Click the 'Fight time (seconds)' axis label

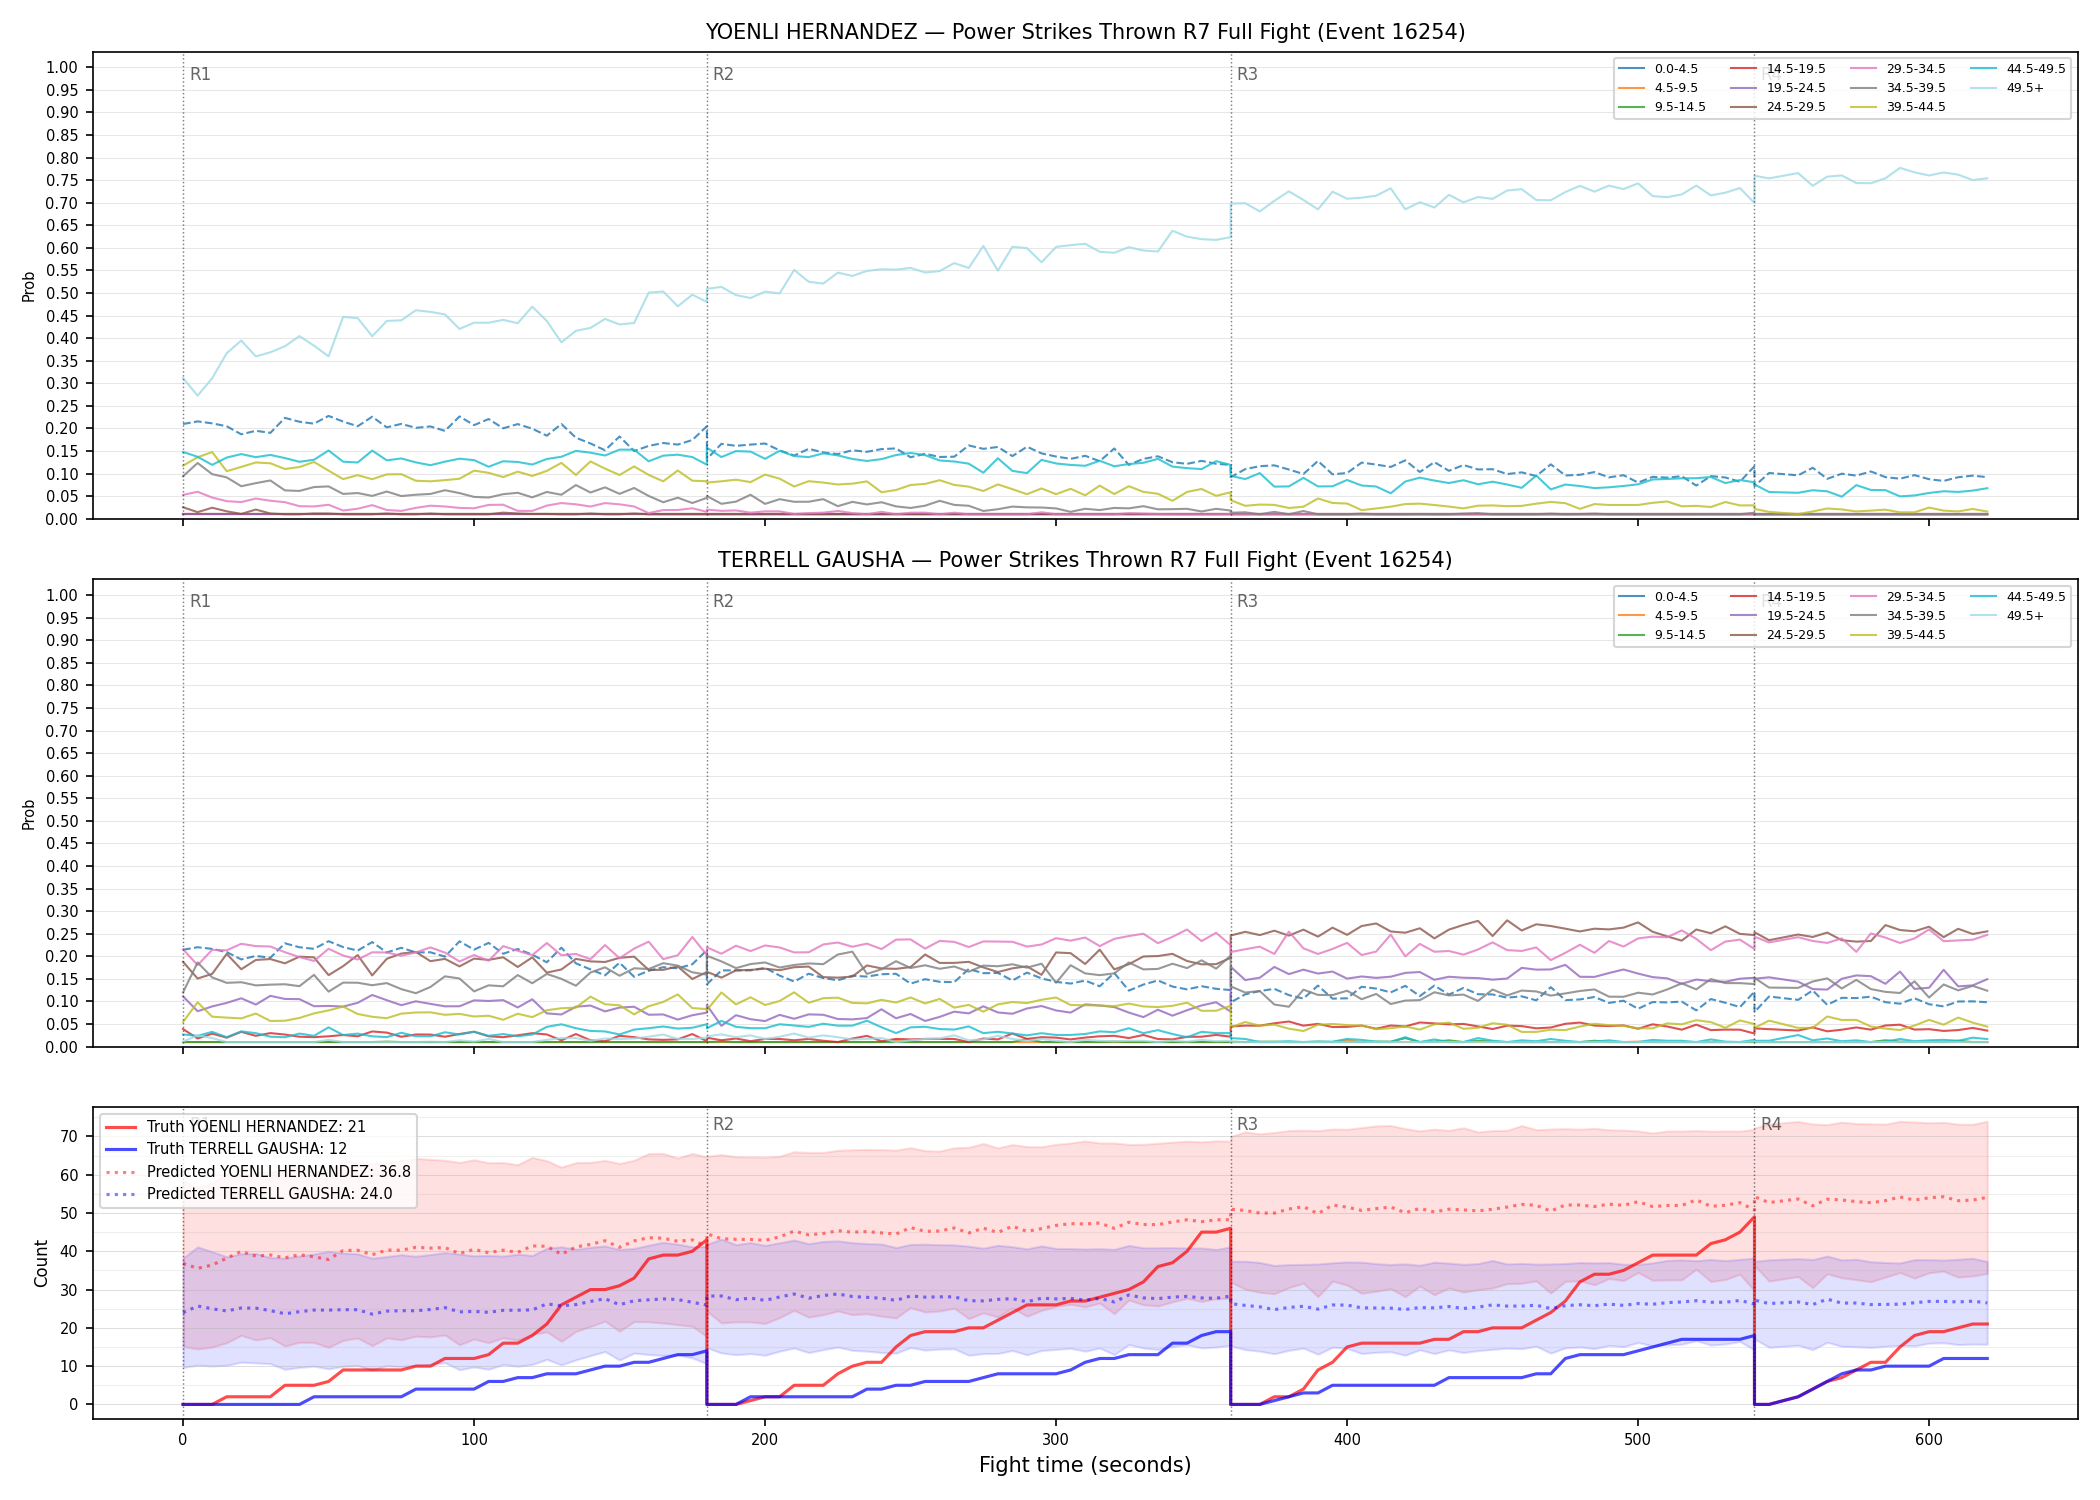1085,1465
